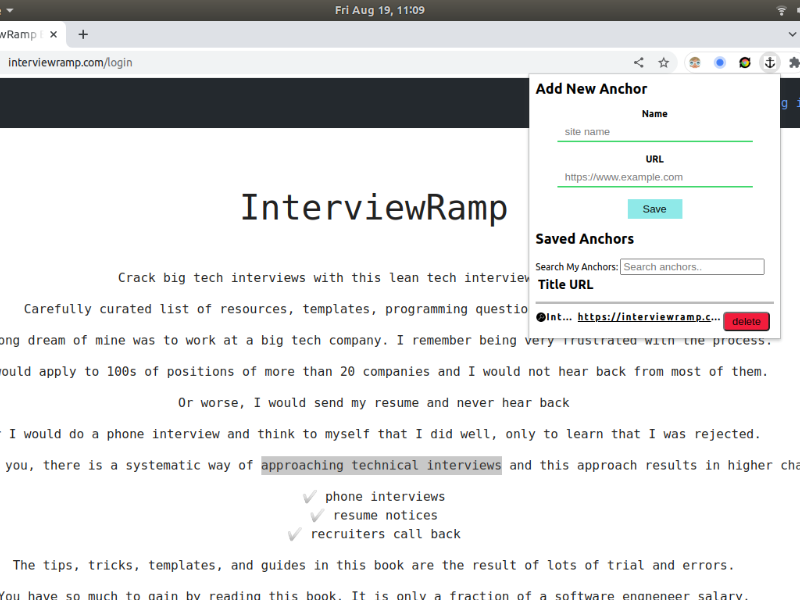This screenshot has width=800, height=600.
Task: Click the URL field with example.com placeholder
Action: 654,178
